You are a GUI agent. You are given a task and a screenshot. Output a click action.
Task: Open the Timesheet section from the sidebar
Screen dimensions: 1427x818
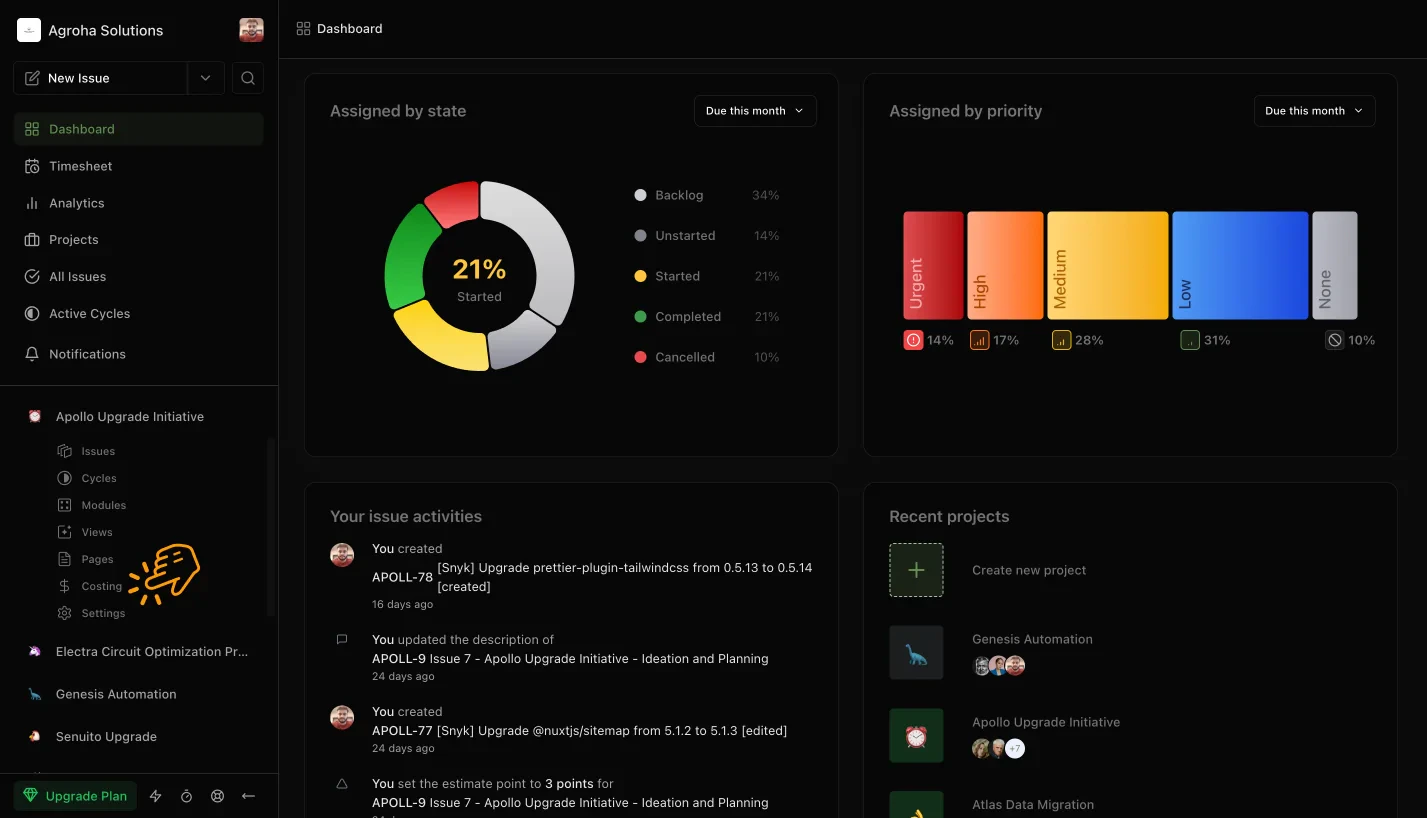pos(80,166)
